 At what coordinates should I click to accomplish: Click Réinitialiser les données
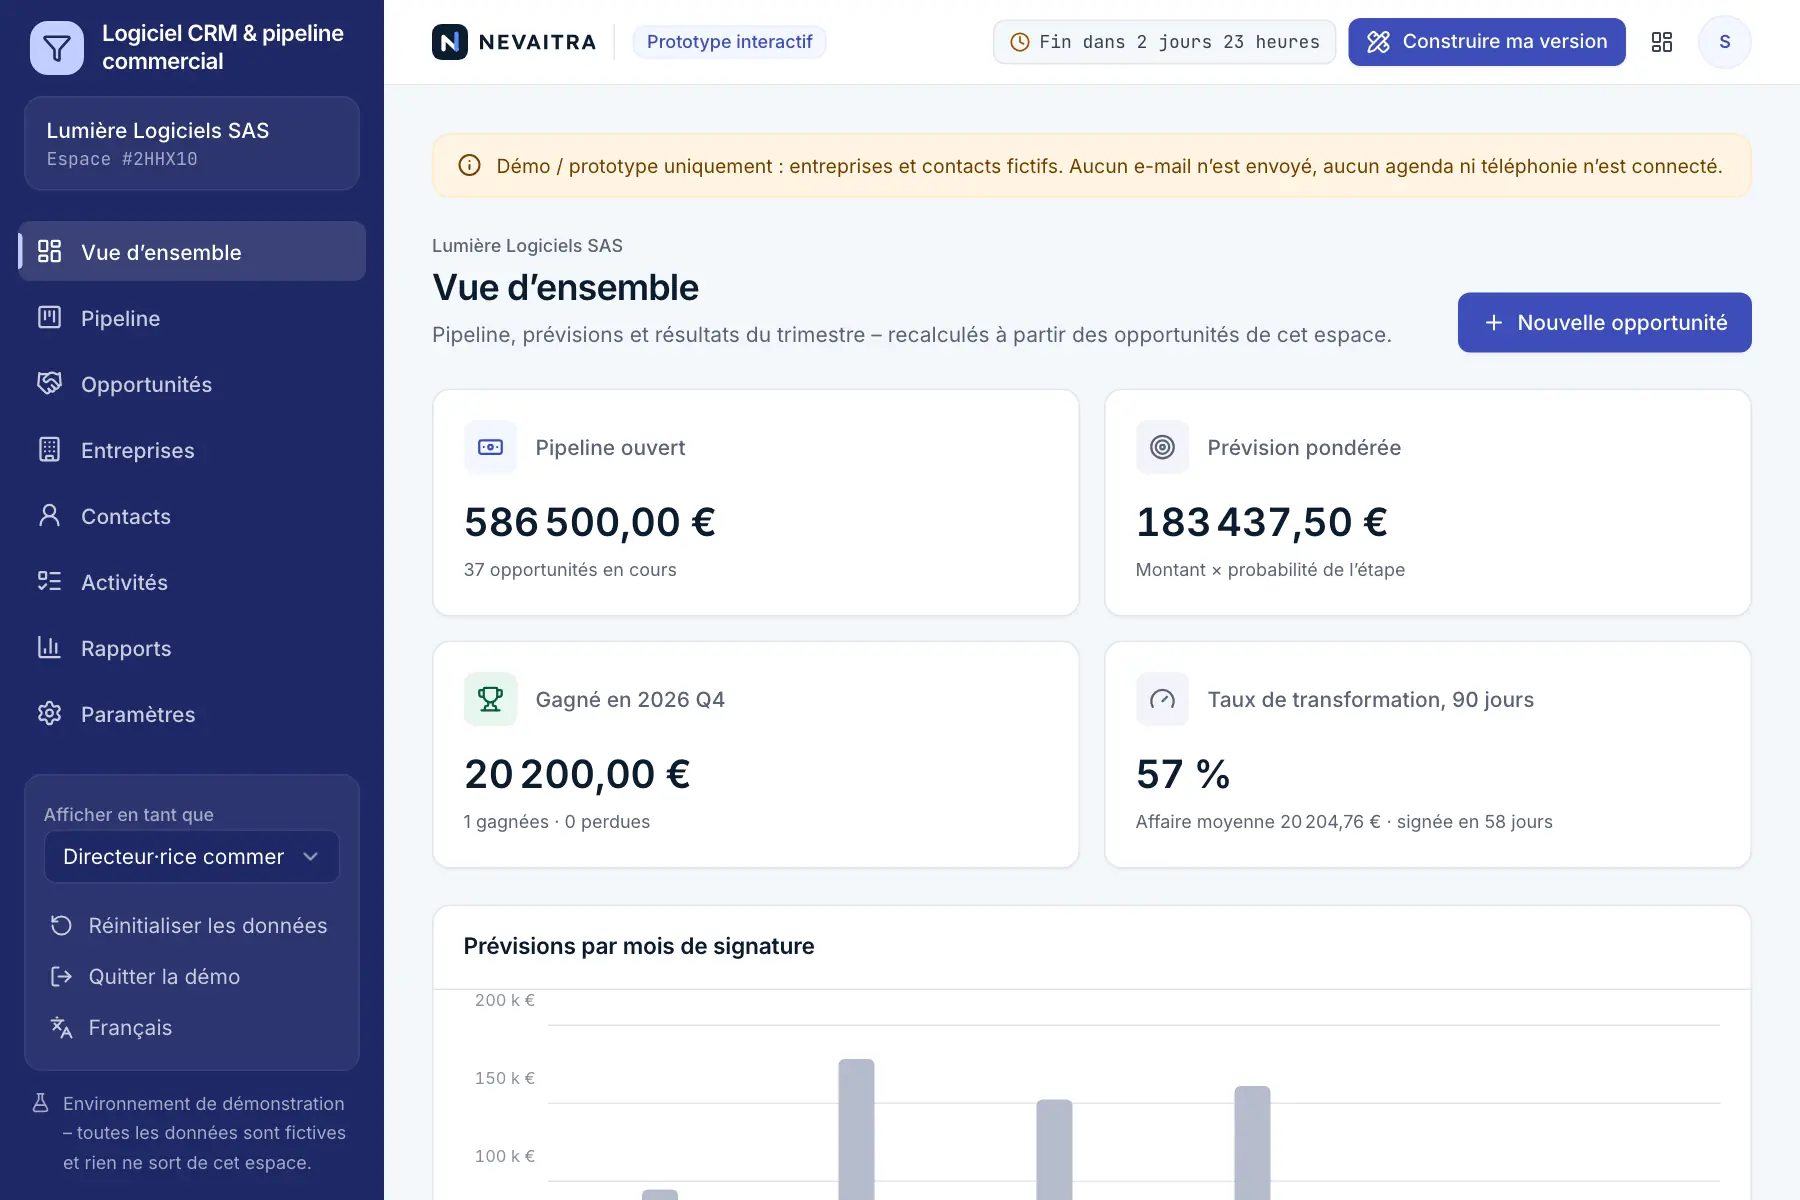(190, 926)
